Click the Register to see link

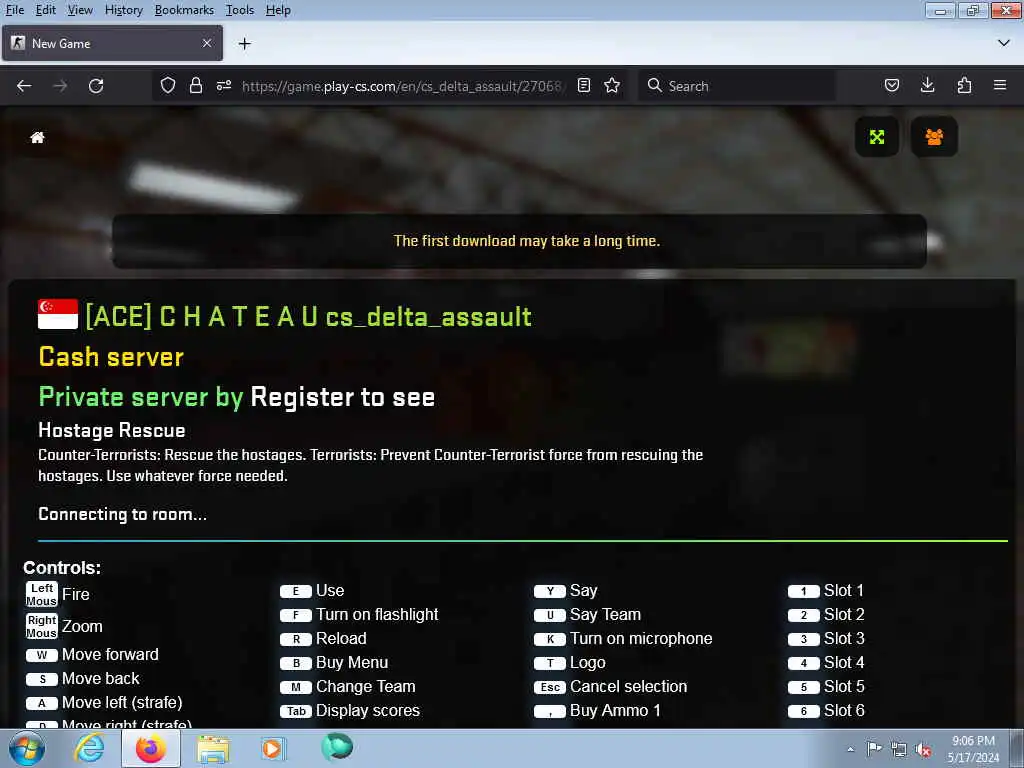coord(343,397)
